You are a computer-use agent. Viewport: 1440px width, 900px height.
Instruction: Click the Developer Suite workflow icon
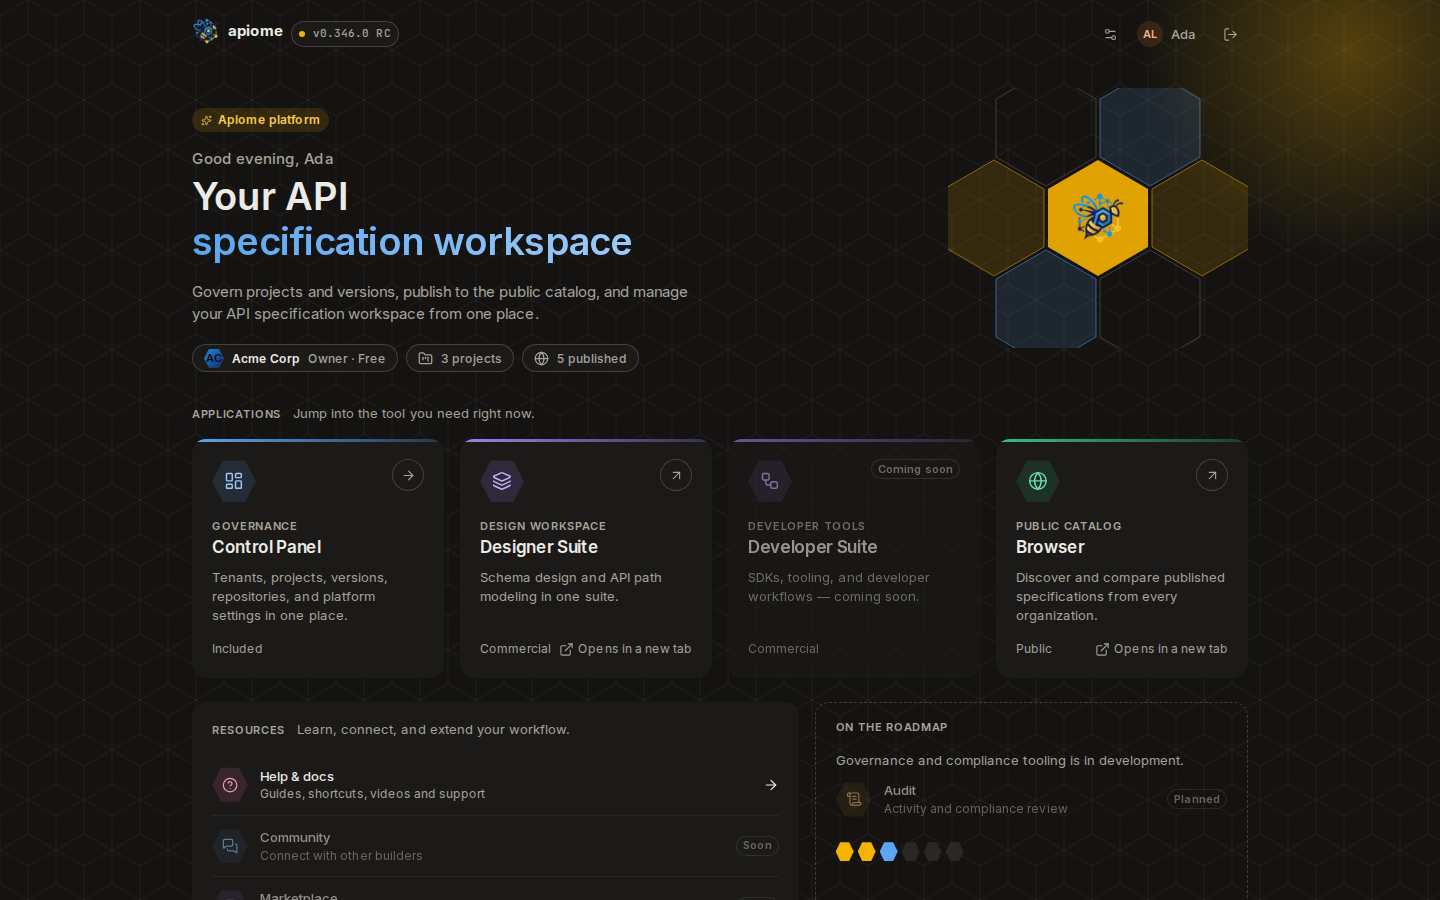[770, 481]
